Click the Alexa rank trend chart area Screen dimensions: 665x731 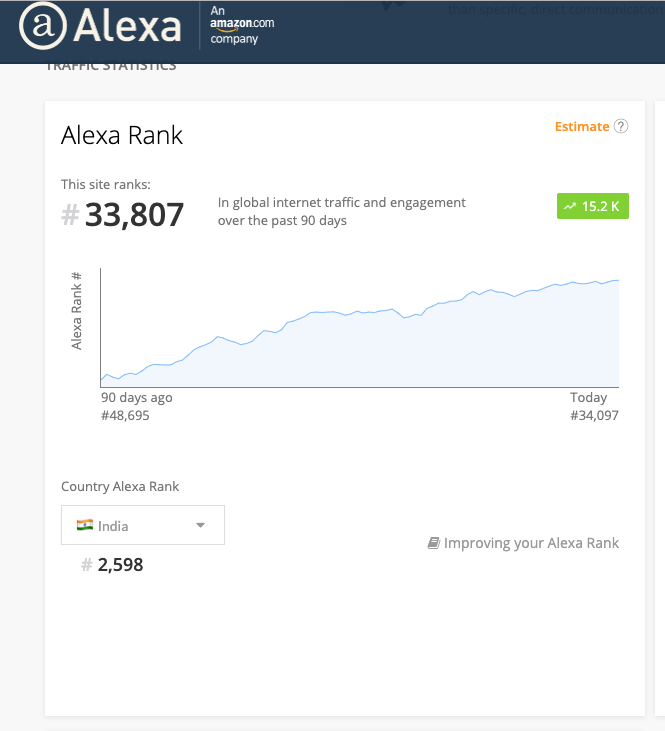pos(360,340)
